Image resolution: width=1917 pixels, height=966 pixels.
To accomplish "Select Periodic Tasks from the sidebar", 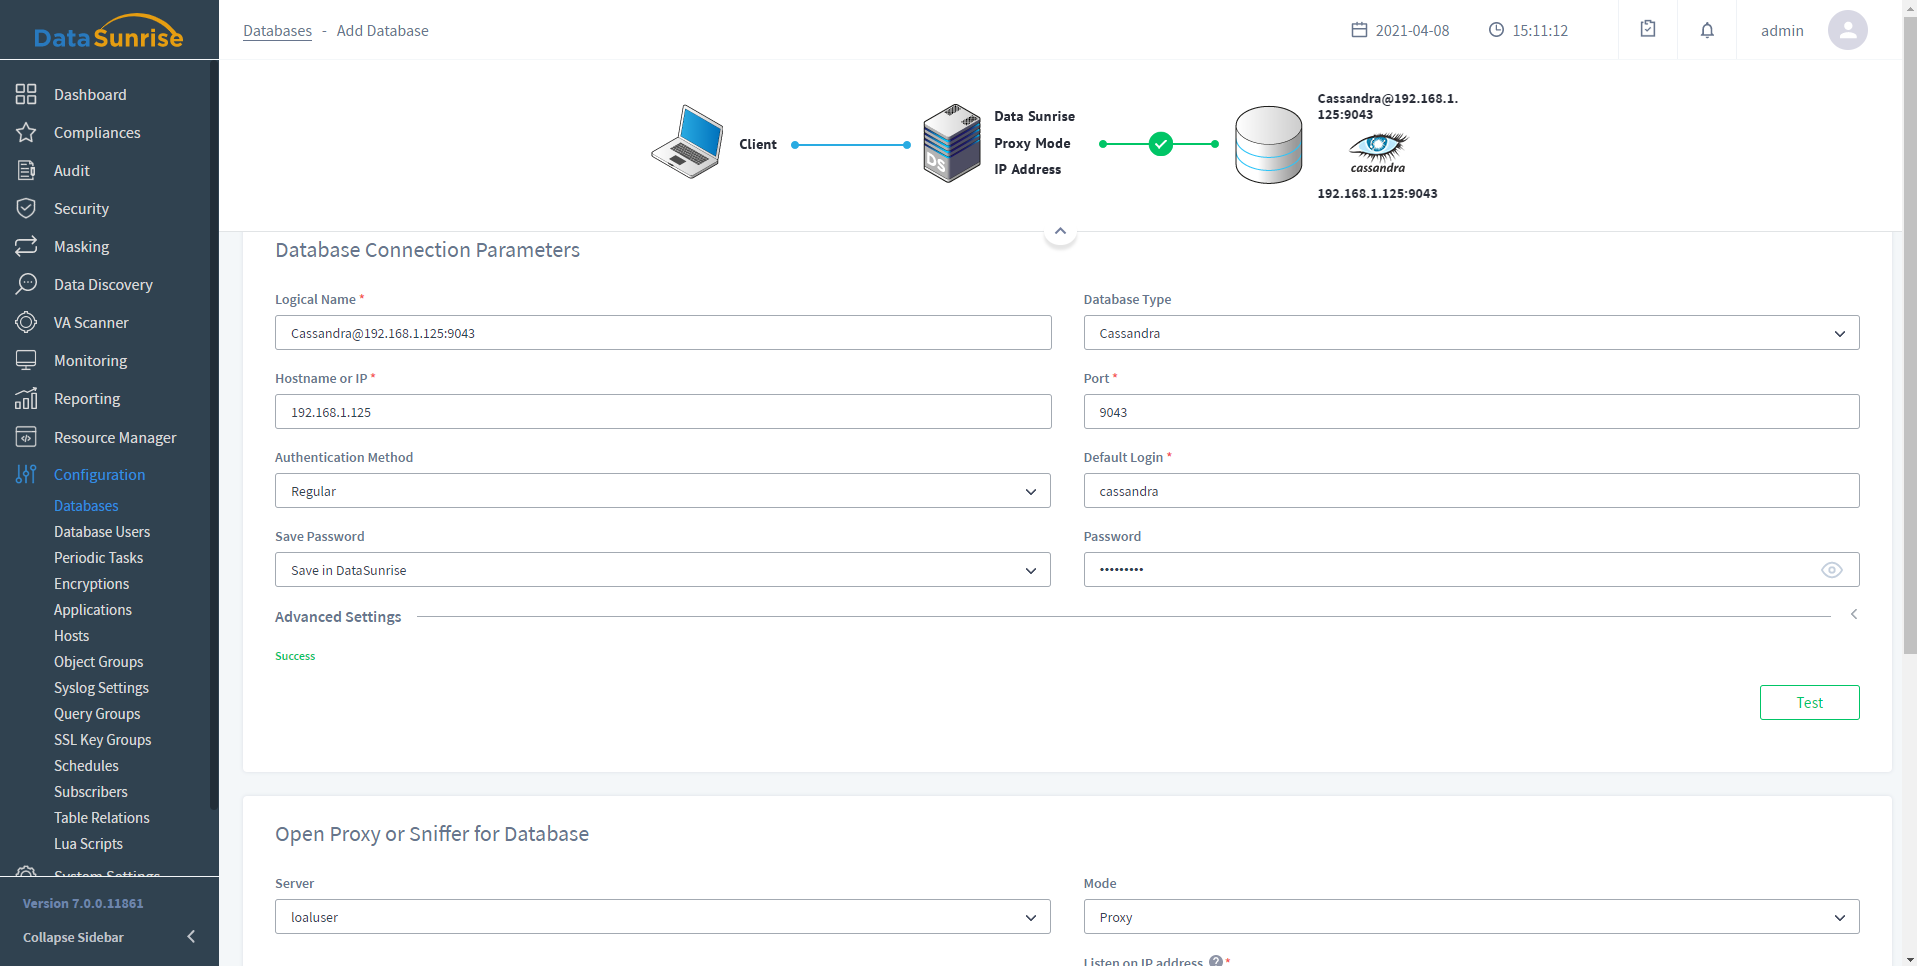I will point(98,558).
